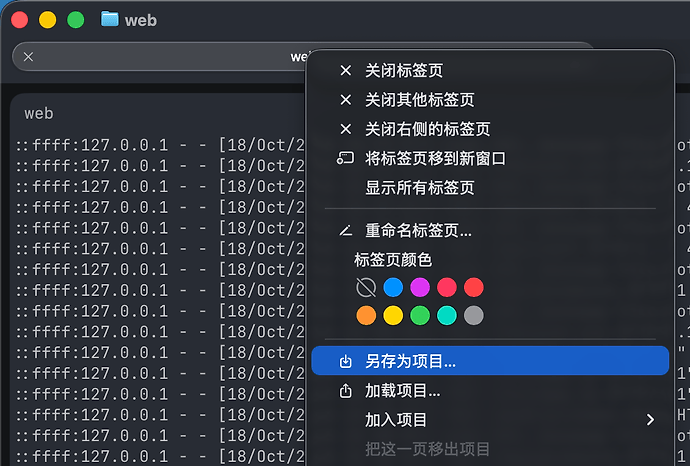
Task: Click the X icon beside 关闭标签页
Action: tap(346, 70)
